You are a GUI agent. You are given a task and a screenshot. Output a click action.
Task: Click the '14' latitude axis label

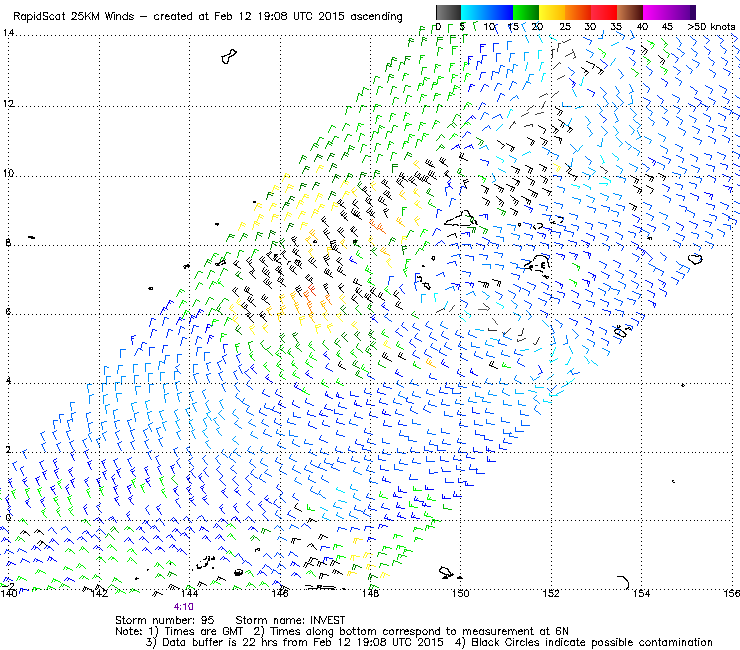click(8, 33)
